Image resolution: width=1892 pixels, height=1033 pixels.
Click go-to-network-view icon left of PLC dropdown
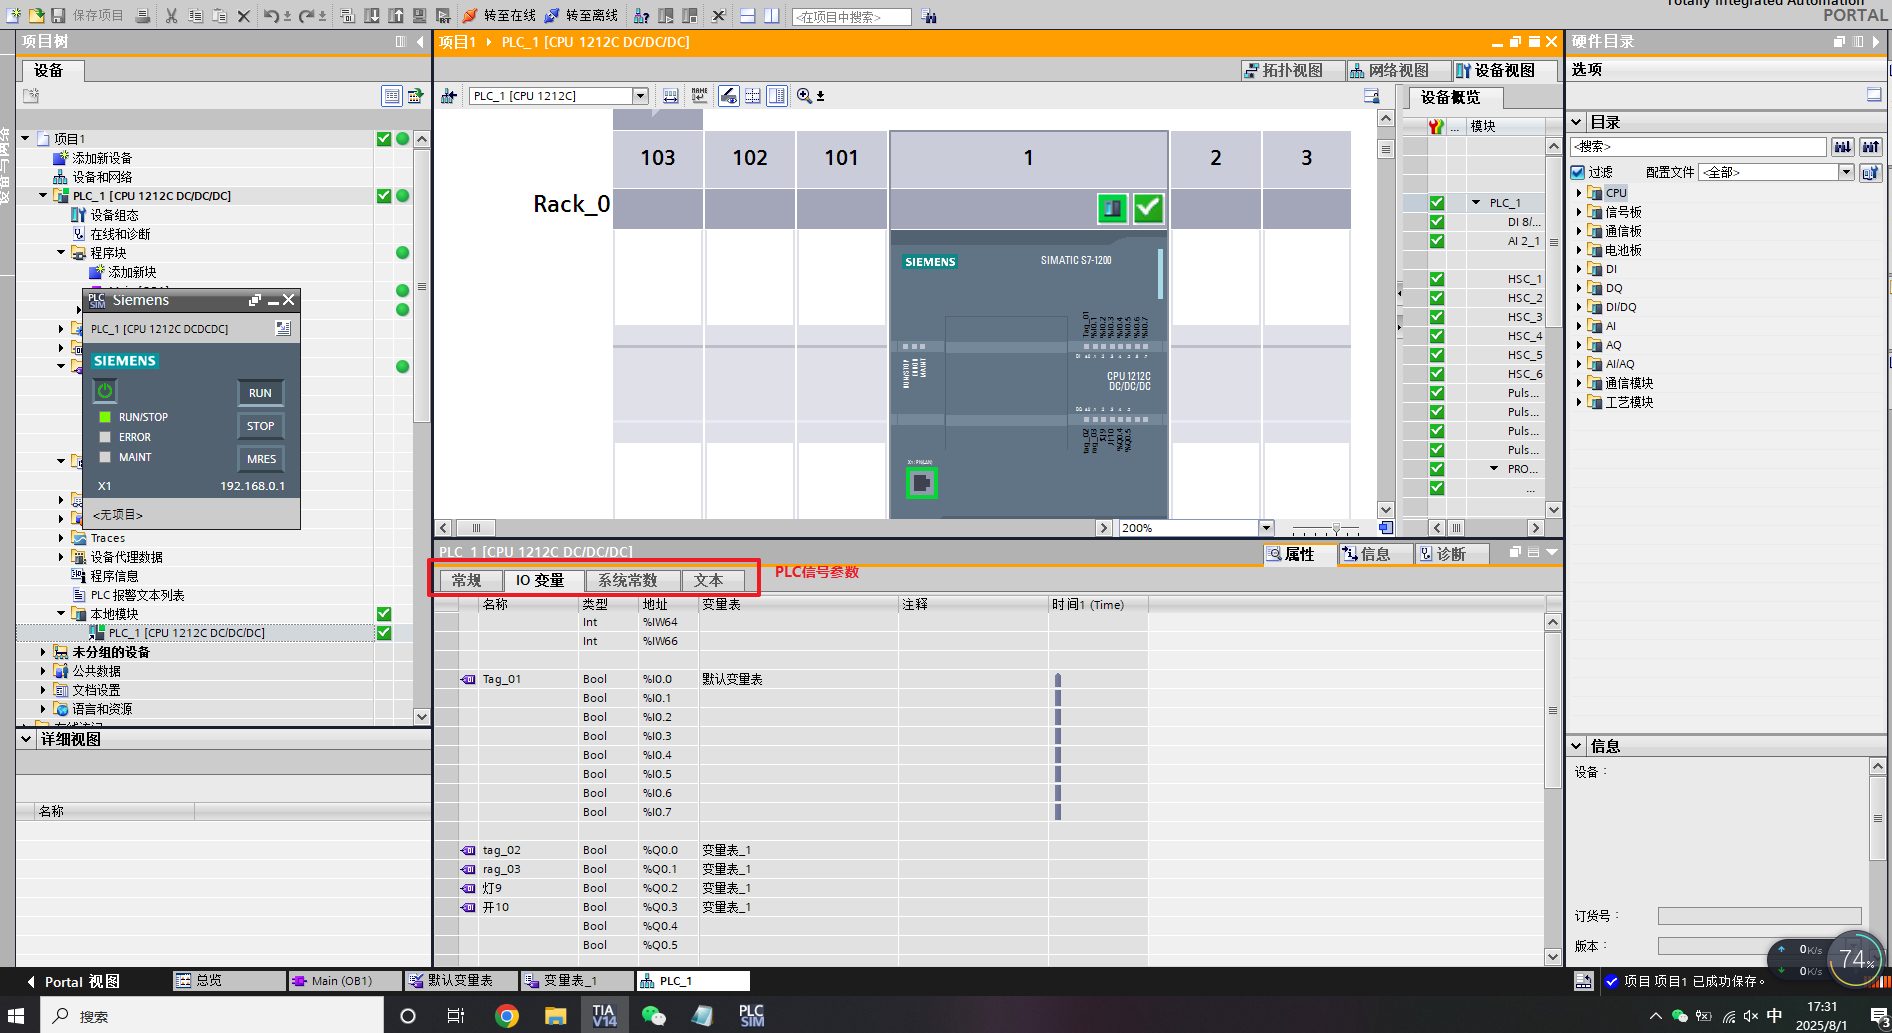point(449,96)
